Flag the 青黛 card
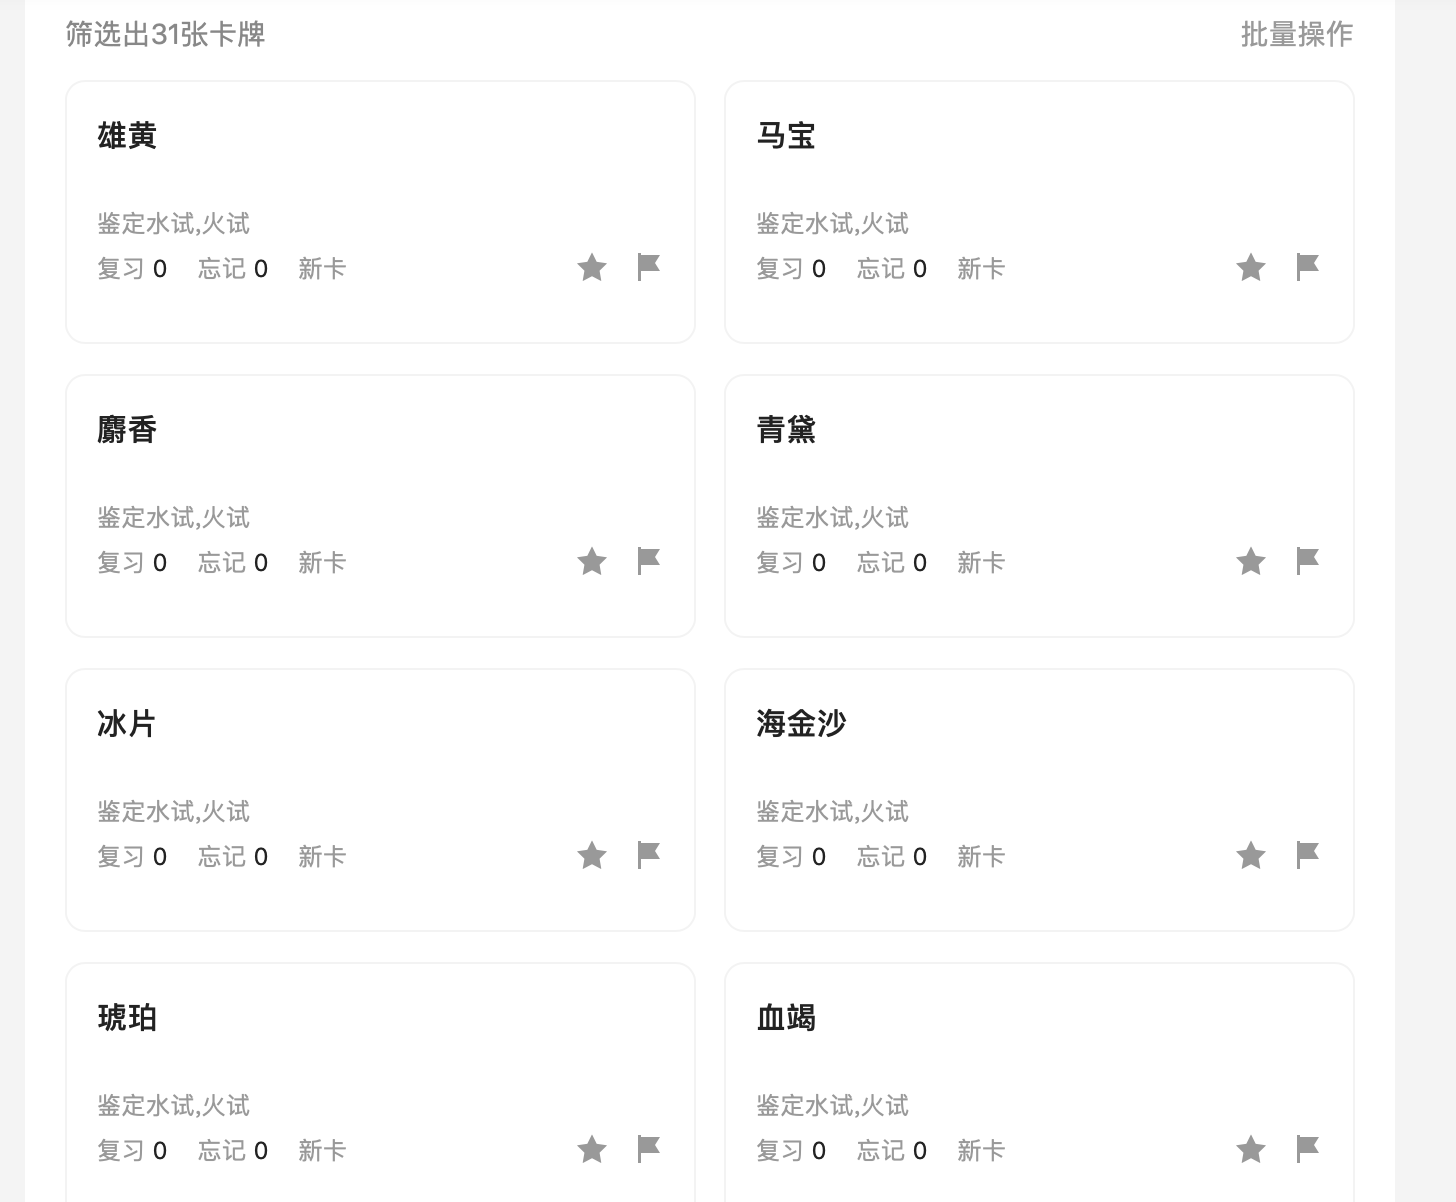 [x=1308, y=561]
